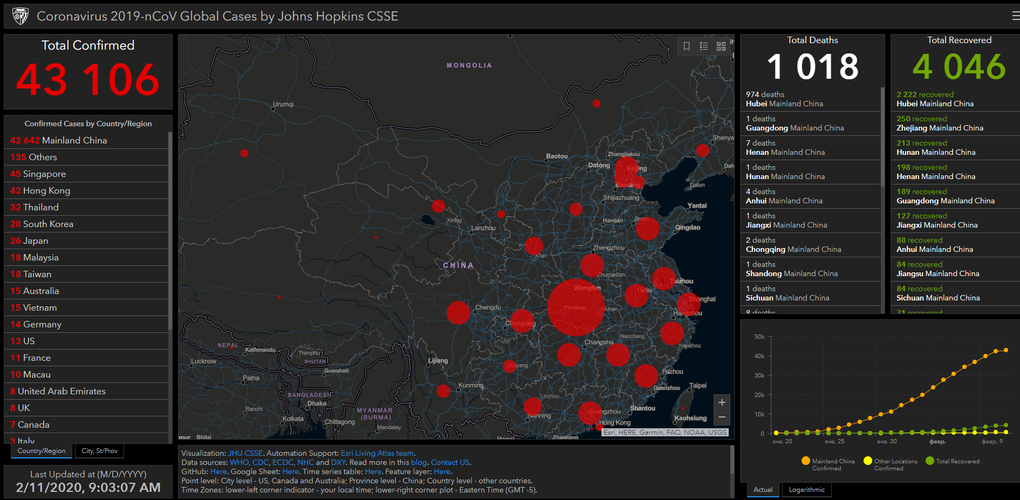Open the Contact US link
The width and height of the screenshot is (1020, 500).
click(450, 462)
